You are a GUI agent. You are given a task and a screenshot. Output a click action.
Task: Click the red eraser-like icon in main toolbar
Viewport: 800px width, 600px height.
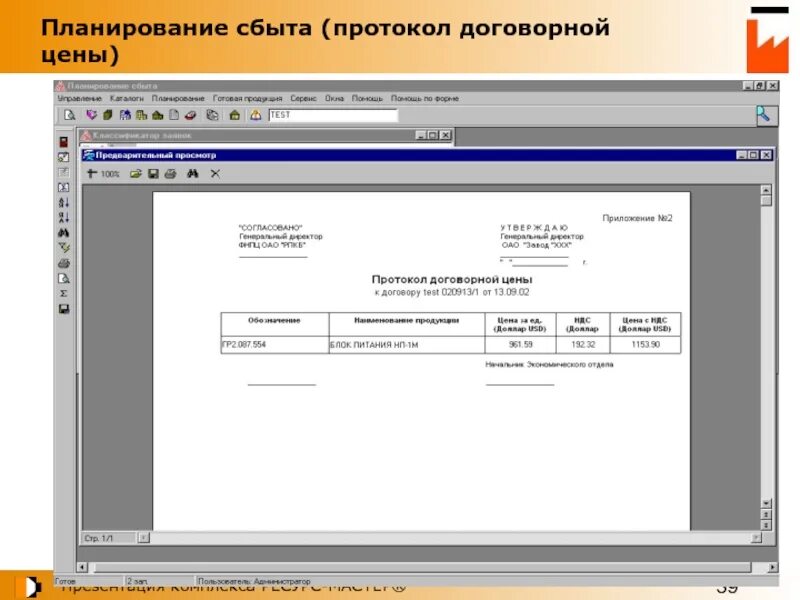190,115
